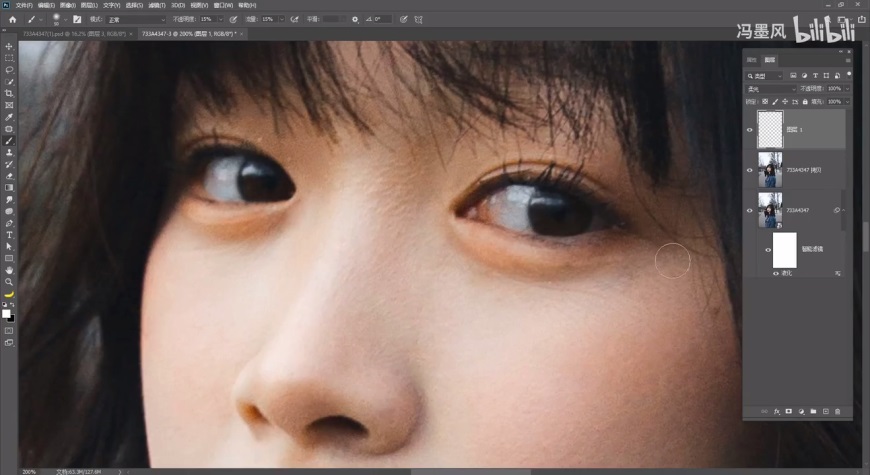
Task: Delete layer trash button
Action: (x=837, y=412)
